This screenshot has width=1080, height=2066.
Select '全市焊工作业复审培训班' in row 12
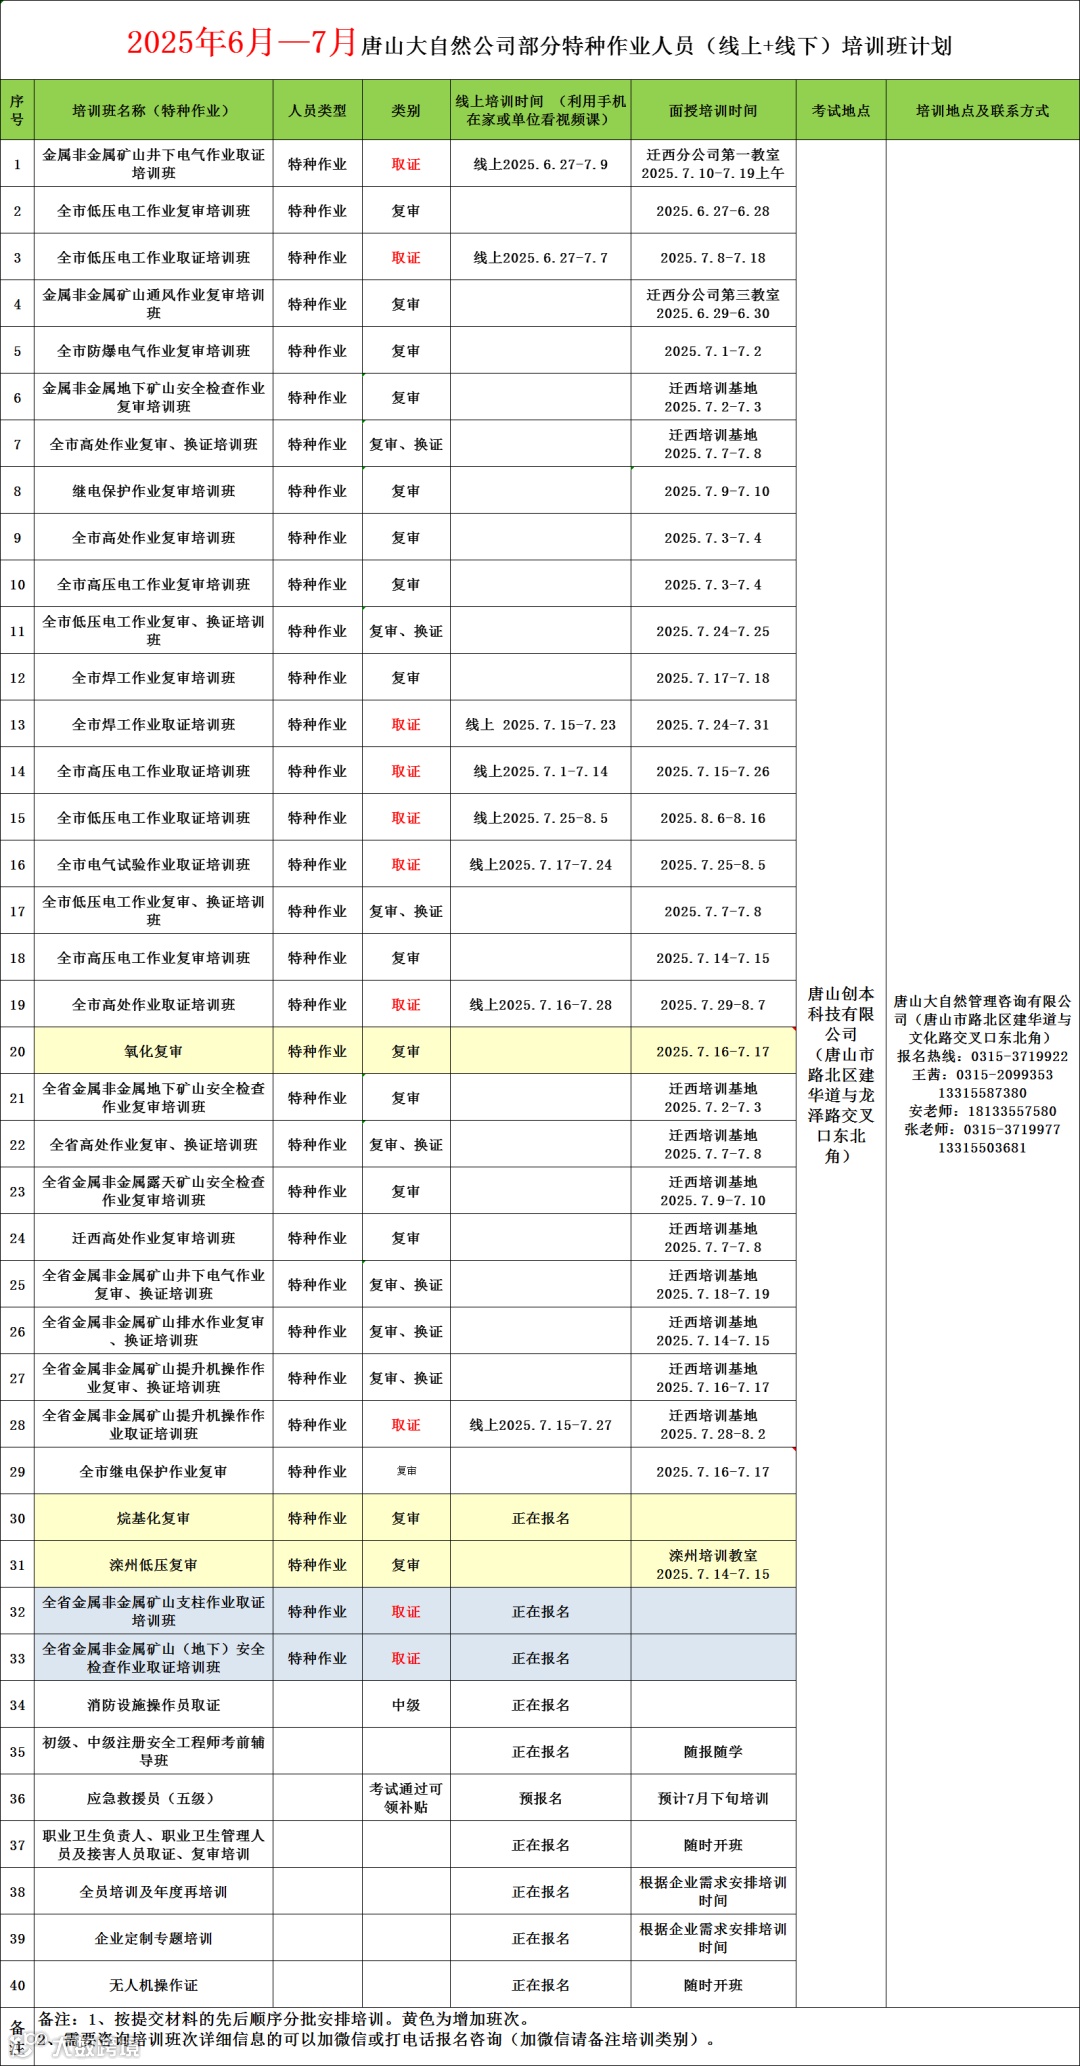(x=153, y=678)
